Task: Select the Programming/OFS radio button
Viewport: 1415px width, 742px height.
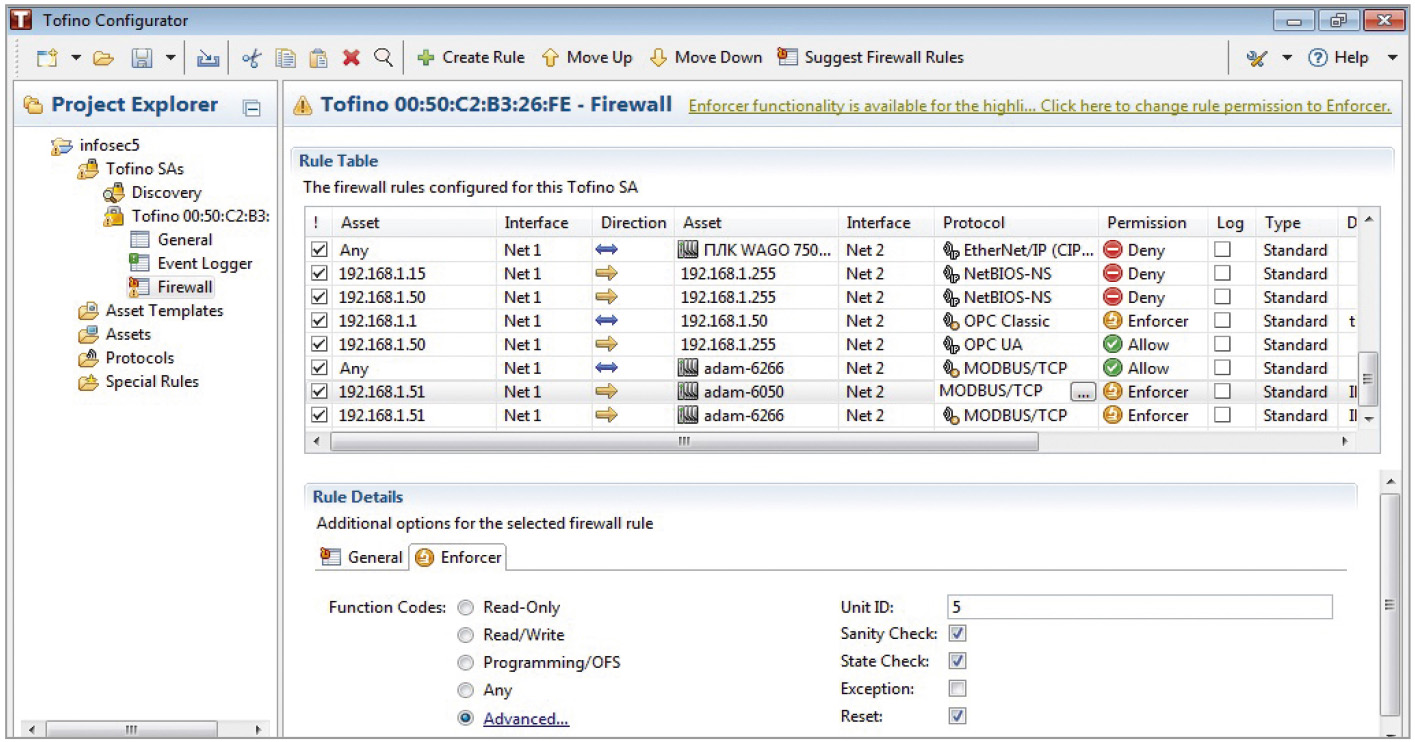Action: 466,663
